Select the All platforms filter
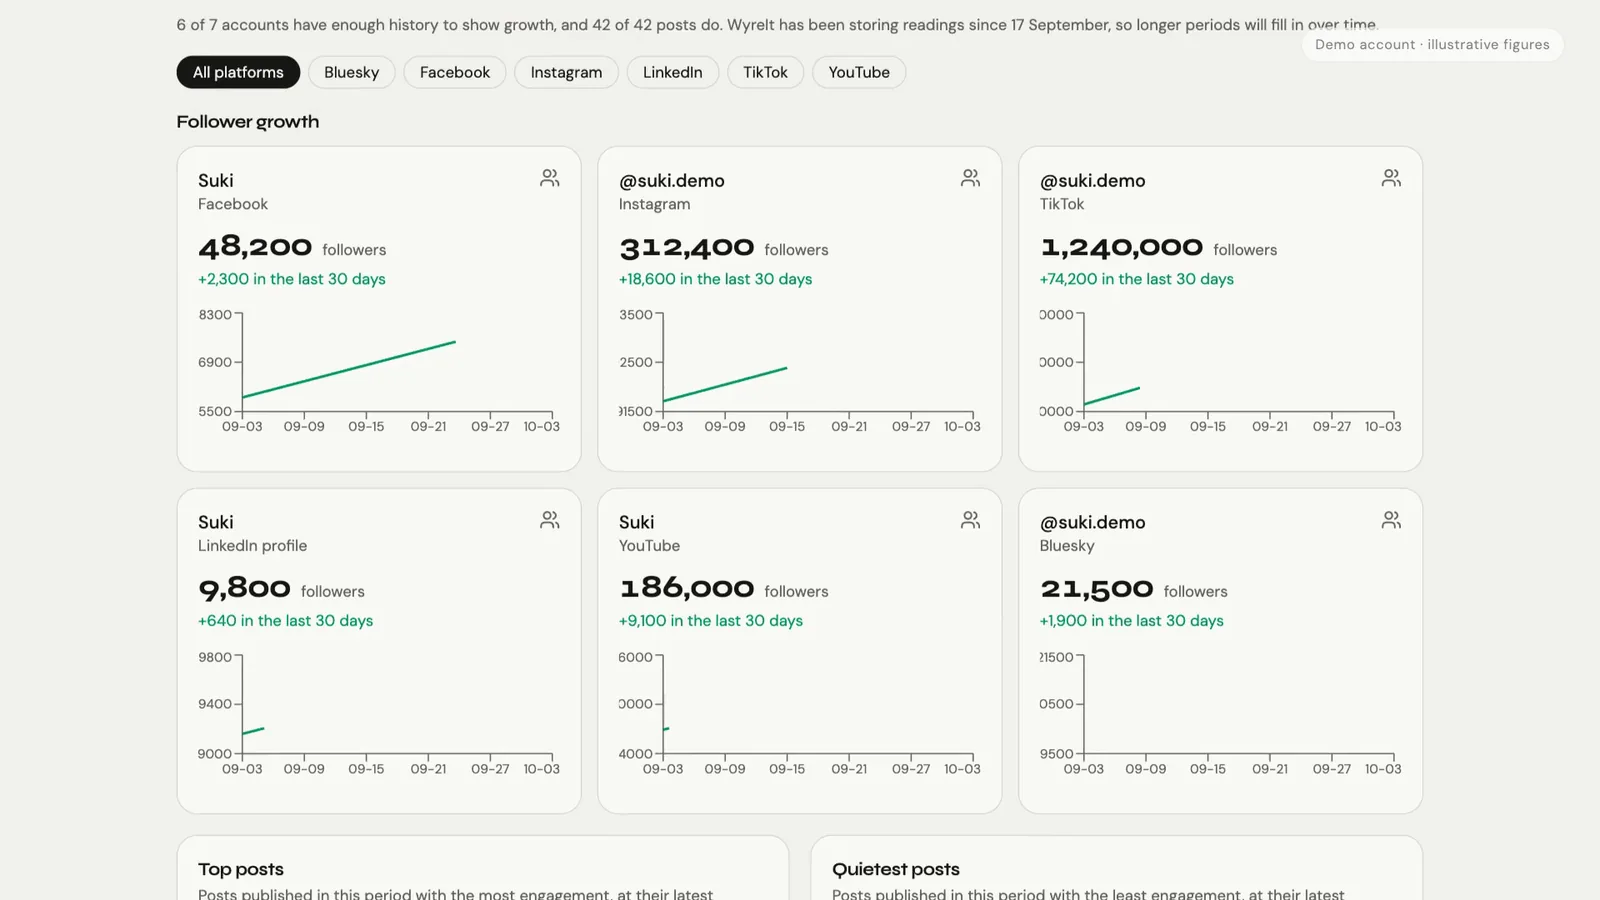Image resolution: width=1600 pixels, height=900 pixels. click(x=238, y=72)
